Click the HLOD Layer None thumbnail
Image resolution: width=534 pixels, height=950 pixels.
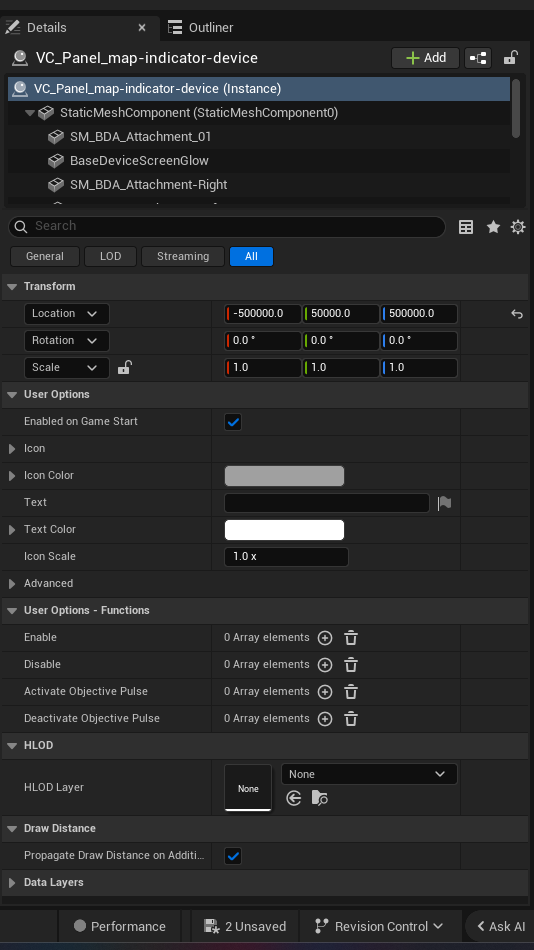tap(248, 788)
